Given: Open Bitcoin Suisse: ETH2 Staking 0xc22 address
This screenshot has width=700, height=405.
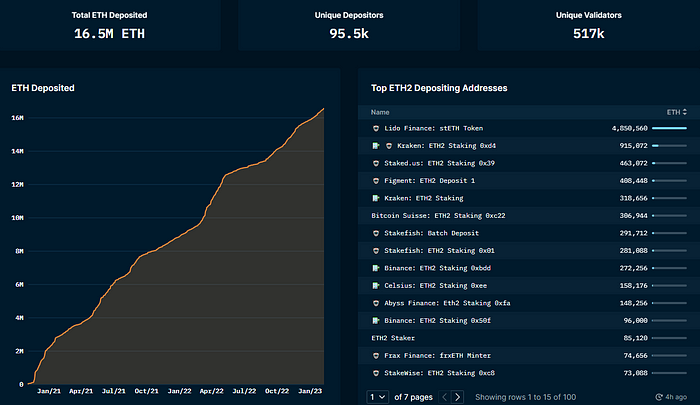Looking at the screenshot, I should (x=438, y=216).
